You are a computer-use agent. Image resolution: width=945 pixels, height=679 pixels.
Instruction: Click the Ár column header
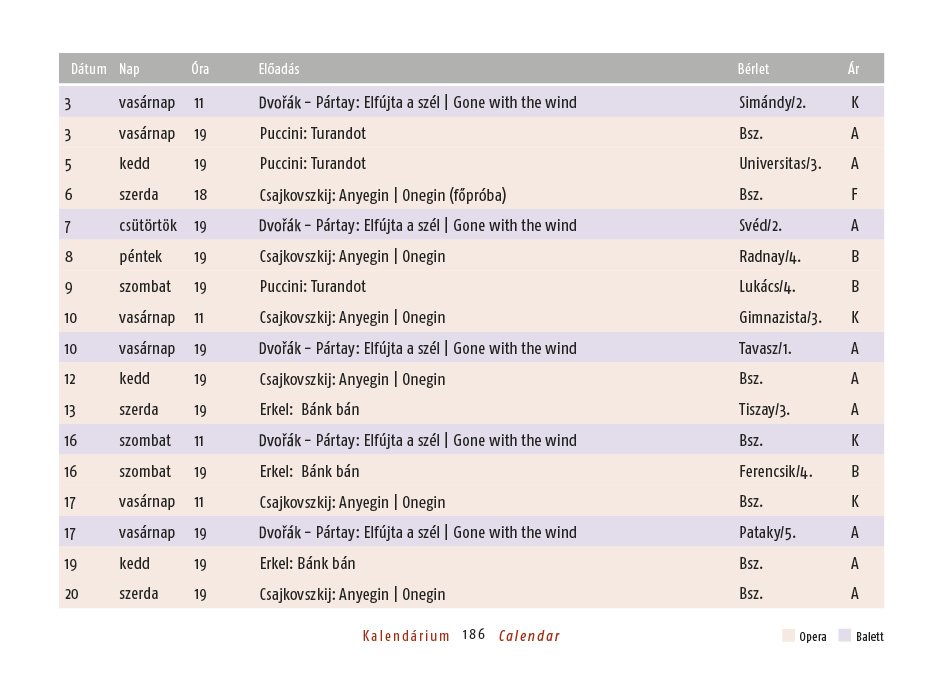[853, 69]
